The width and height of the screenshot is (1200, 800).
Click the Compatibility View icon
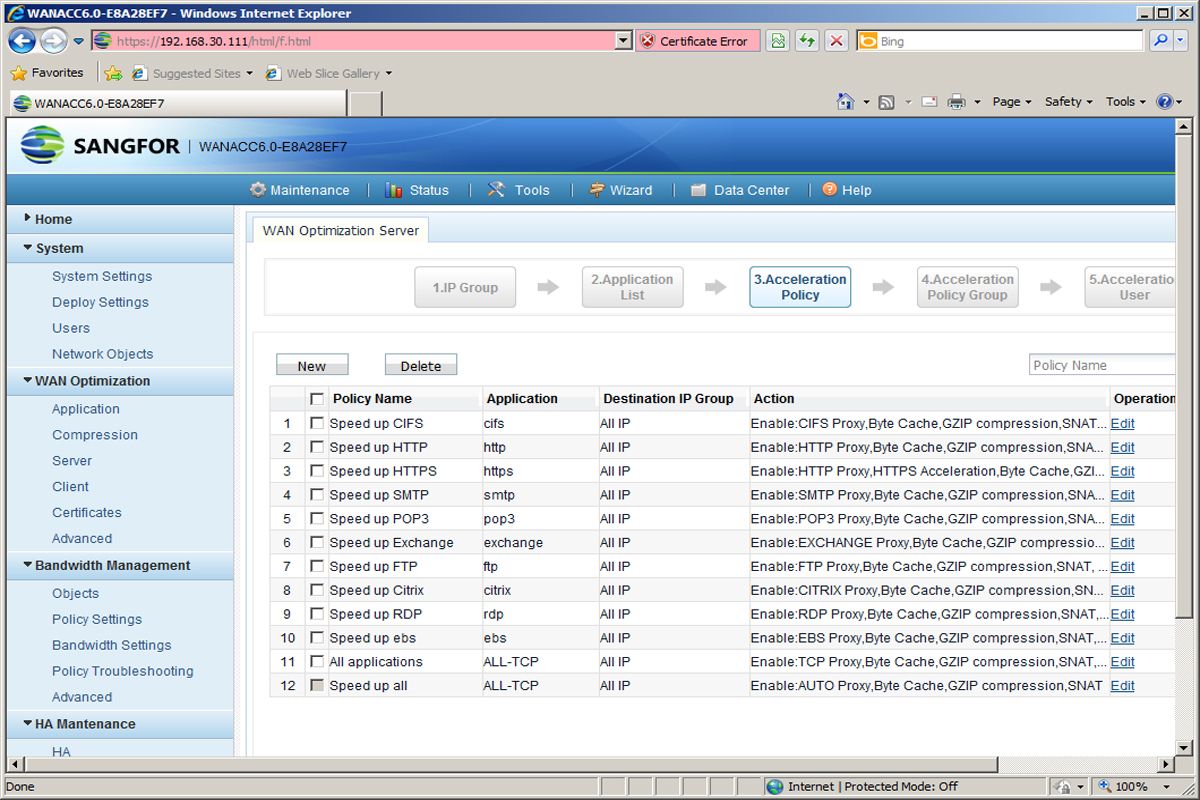pos(778,41)
